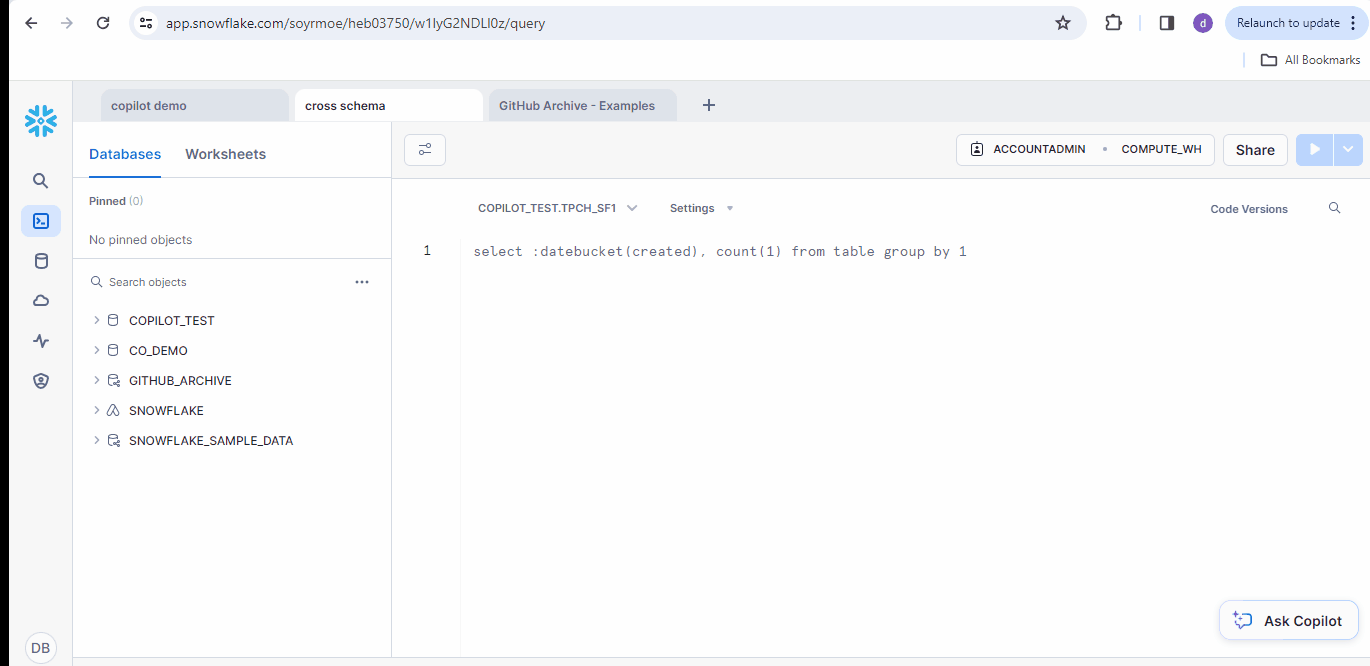Viewport: 1370px width, 666px height.
Task: Click the CO_DEMO database icon
Action: (x=113, y=351)
